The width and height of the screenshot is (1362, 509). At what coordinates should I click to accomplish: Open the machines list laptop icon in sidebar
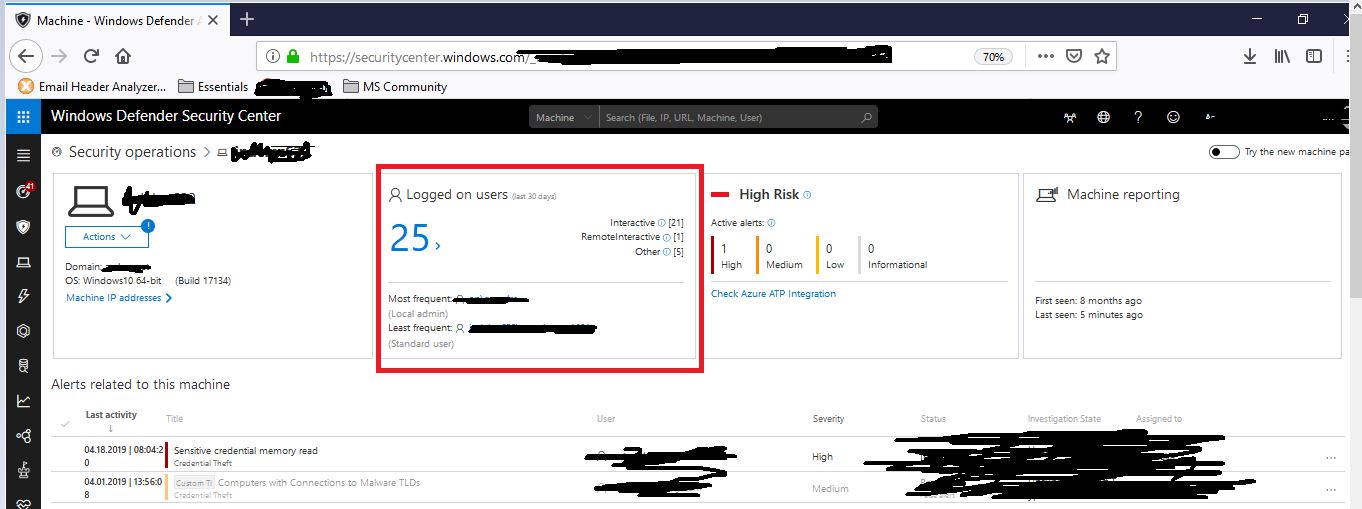pos(24,262)
